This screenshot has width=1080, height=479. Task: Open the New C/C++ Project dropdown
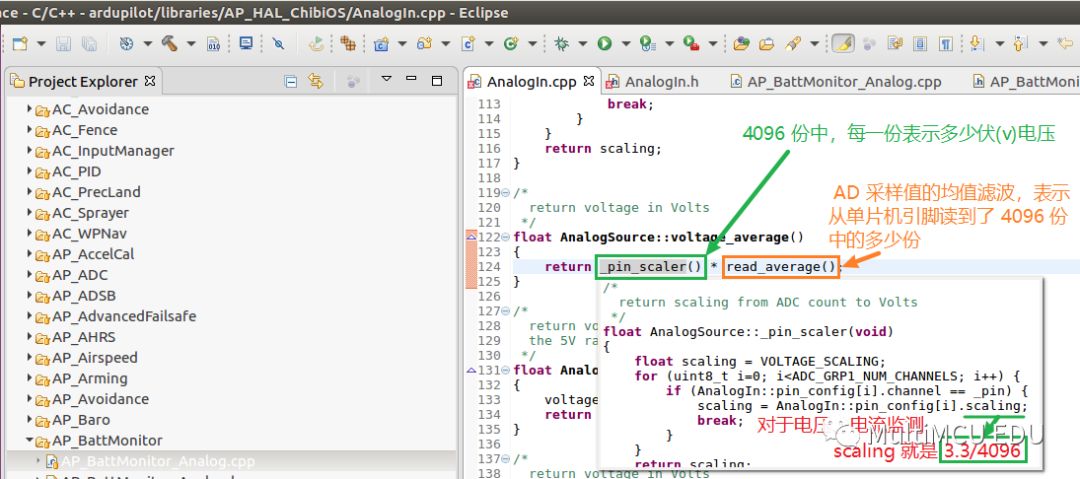tap(402, 43)
